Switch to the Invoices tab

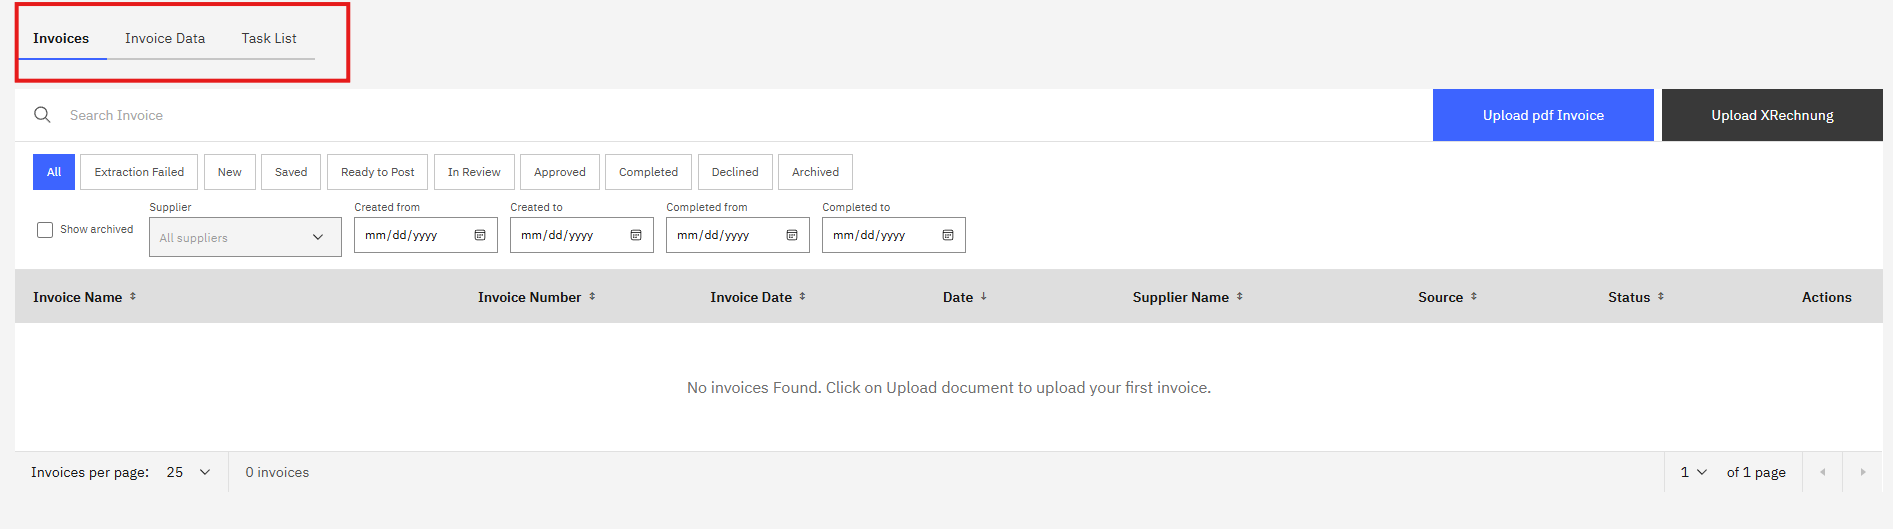(61, 38)
